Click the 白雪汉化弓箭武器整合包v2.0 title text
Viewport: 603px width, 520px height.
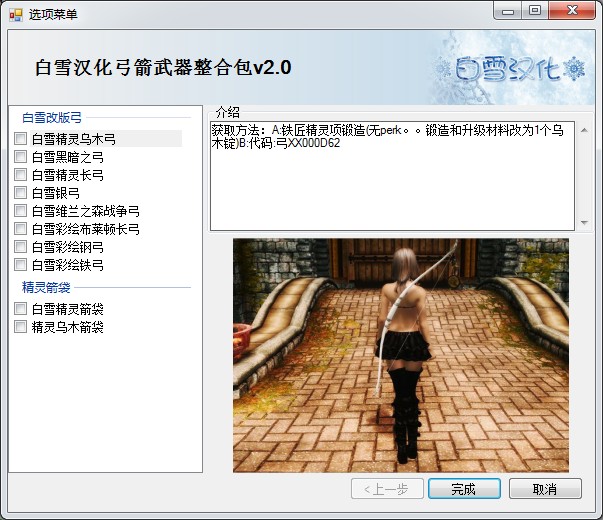[163, 68]
